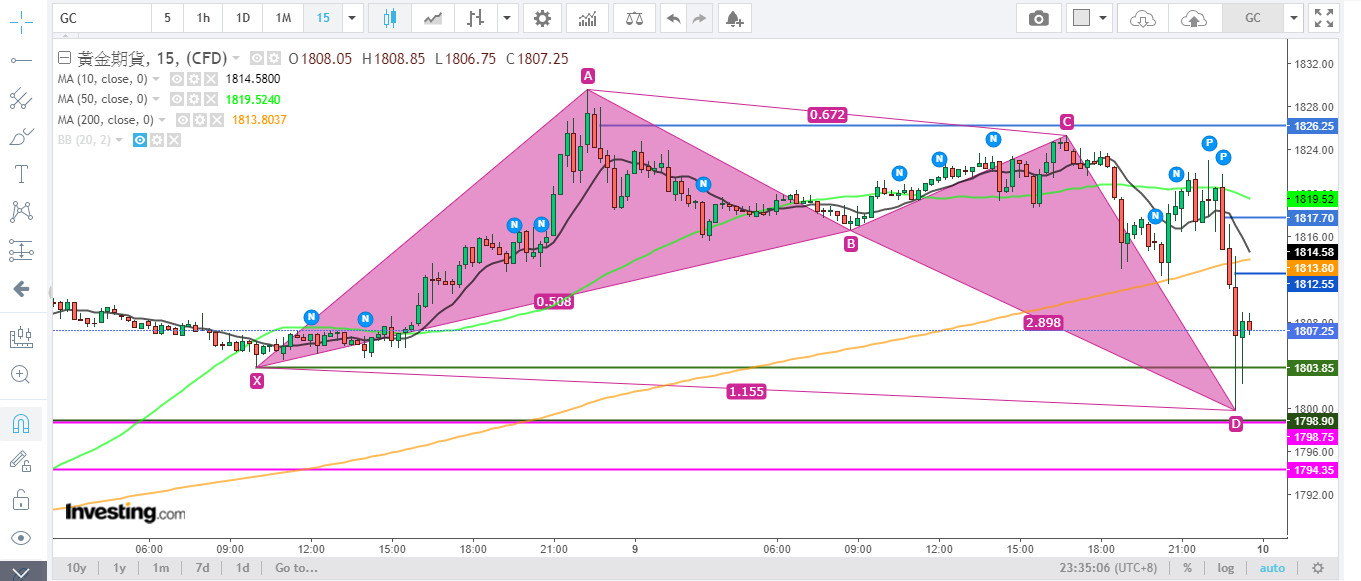Click the left back arrow in sidebar
Screen dimensions: 1361x581
20,289
